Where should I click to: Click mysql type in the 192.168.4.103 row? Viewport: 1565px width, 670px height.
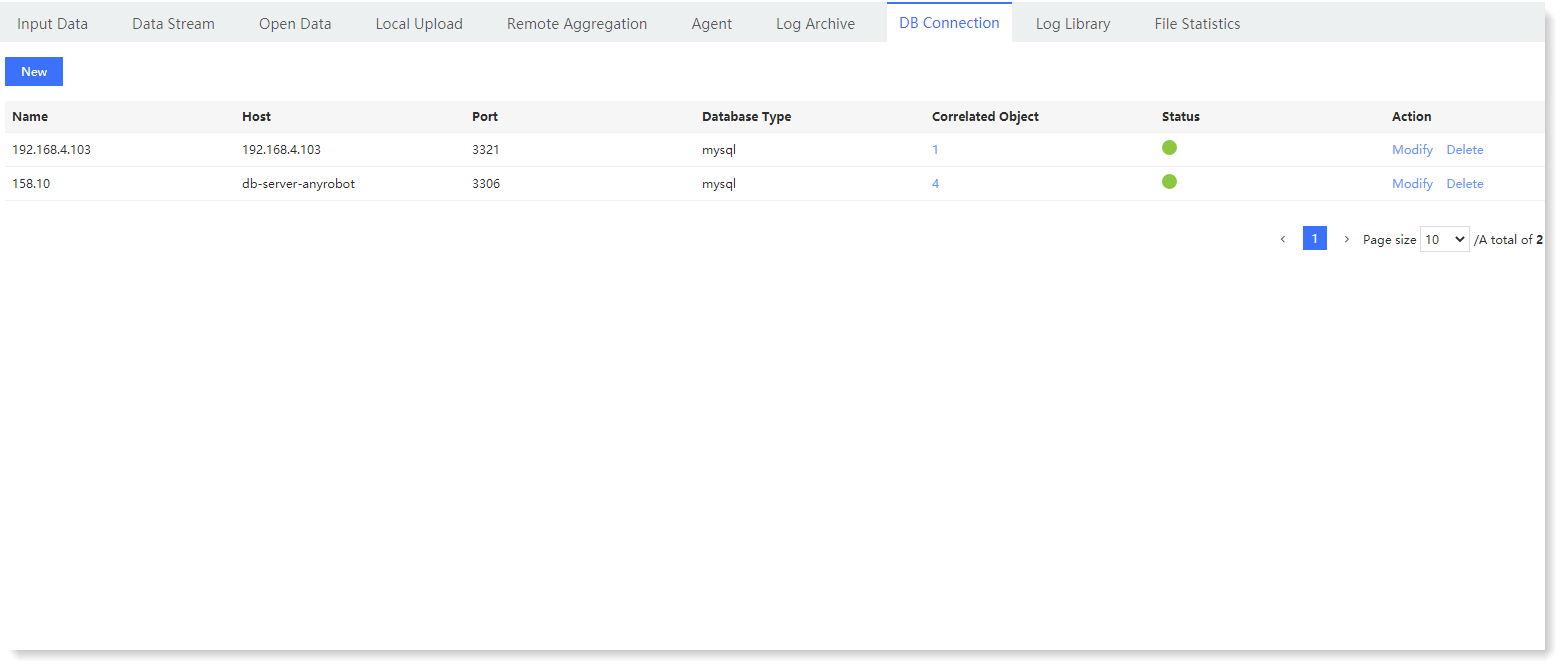719,150
